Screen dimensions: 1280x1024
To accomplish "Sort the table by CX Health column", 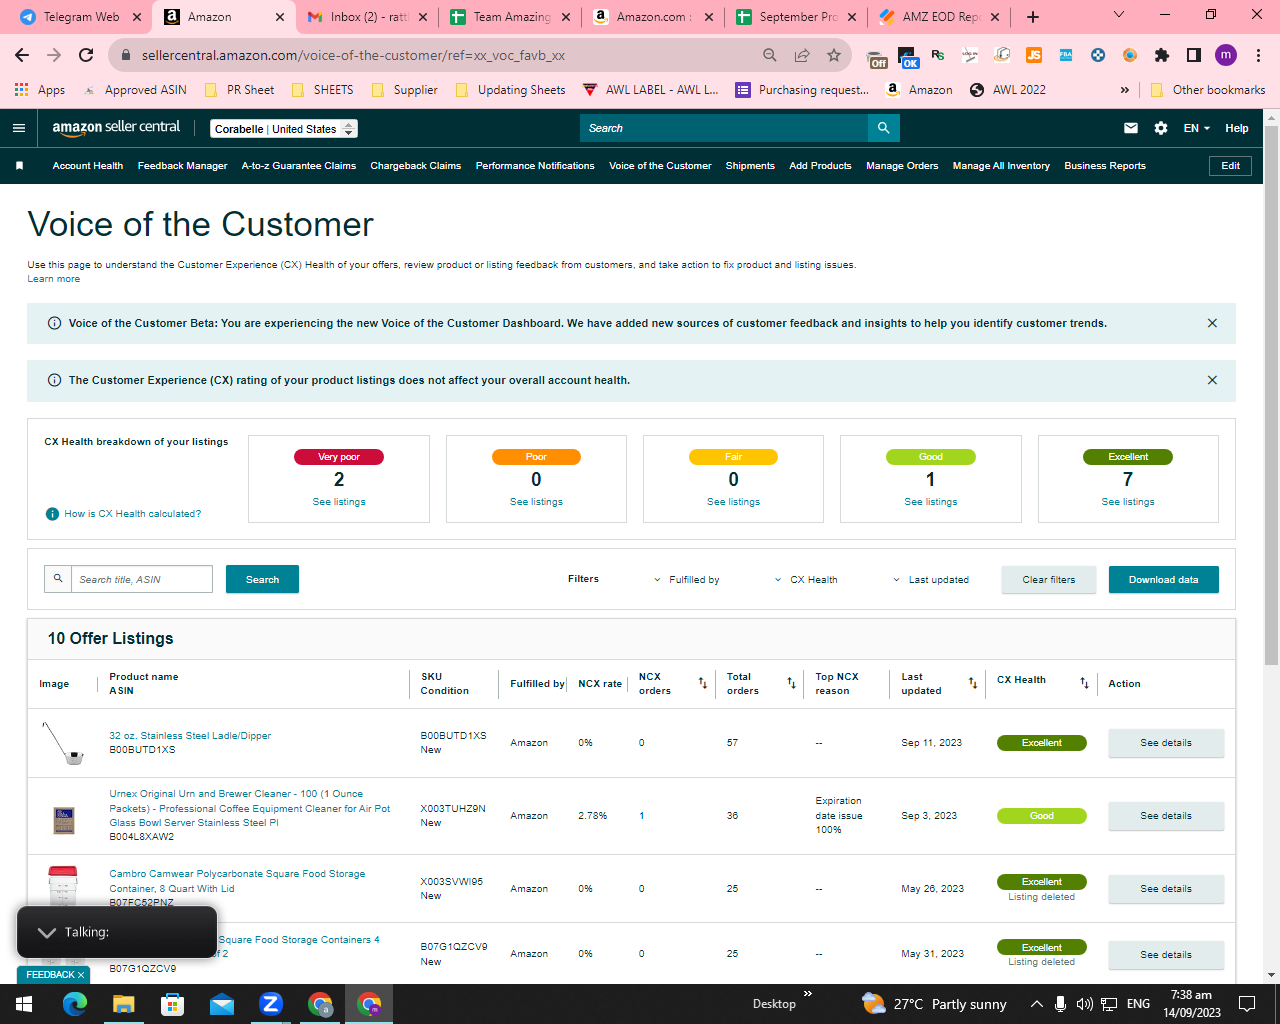I will (x=1084, y=684).
